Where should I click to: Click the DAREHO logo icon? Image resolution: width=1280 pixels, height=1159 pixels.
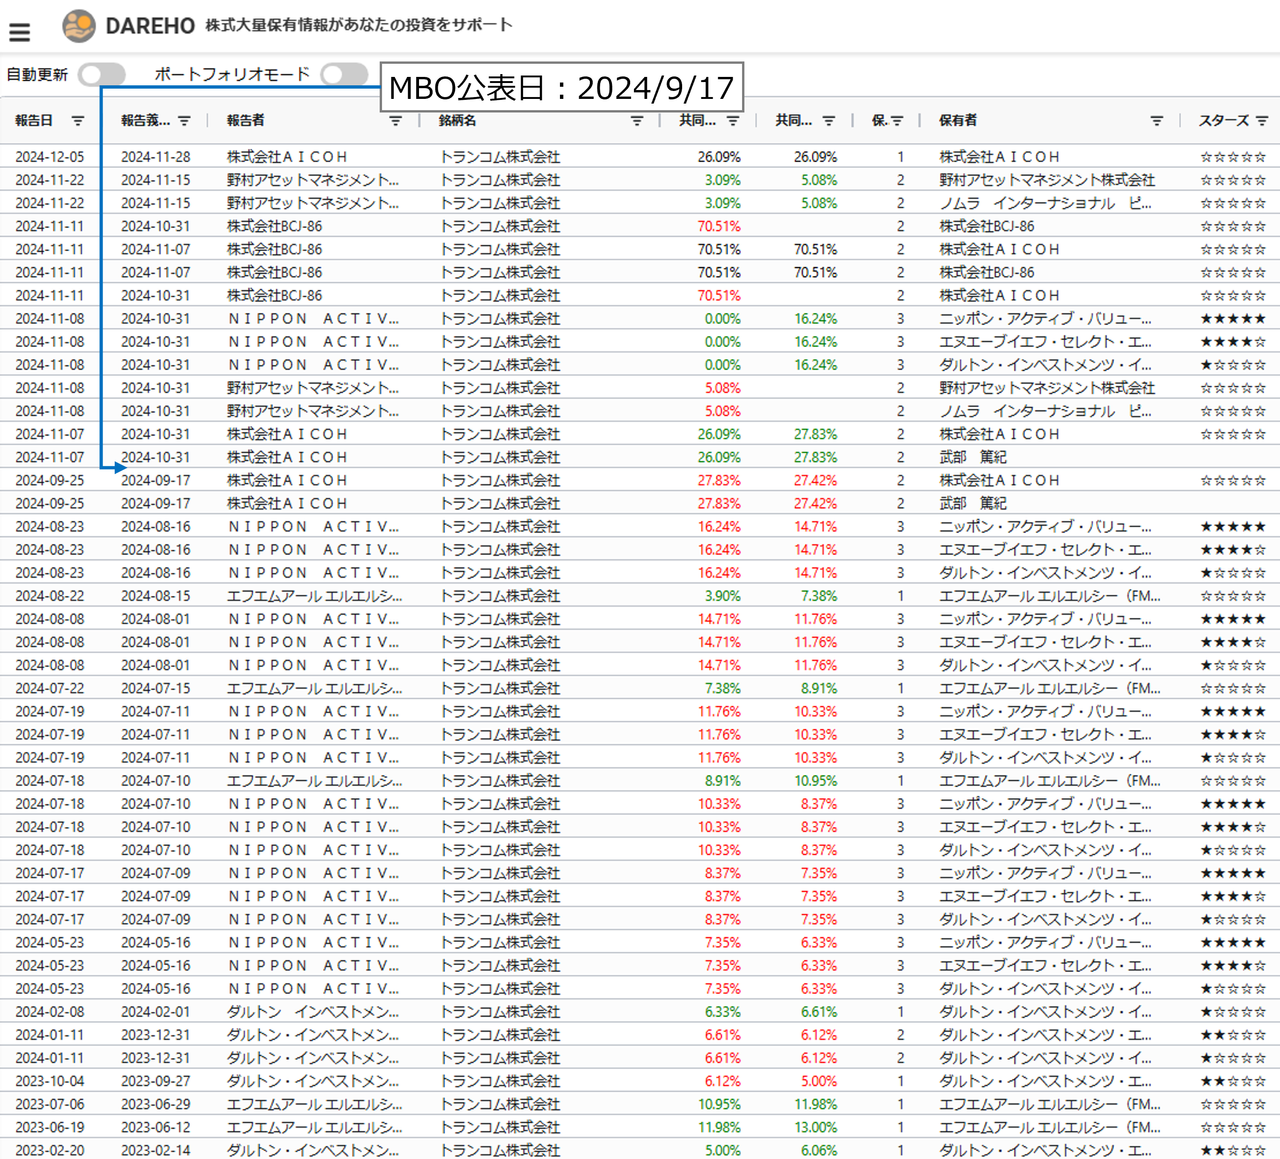(x=79, y=26)
